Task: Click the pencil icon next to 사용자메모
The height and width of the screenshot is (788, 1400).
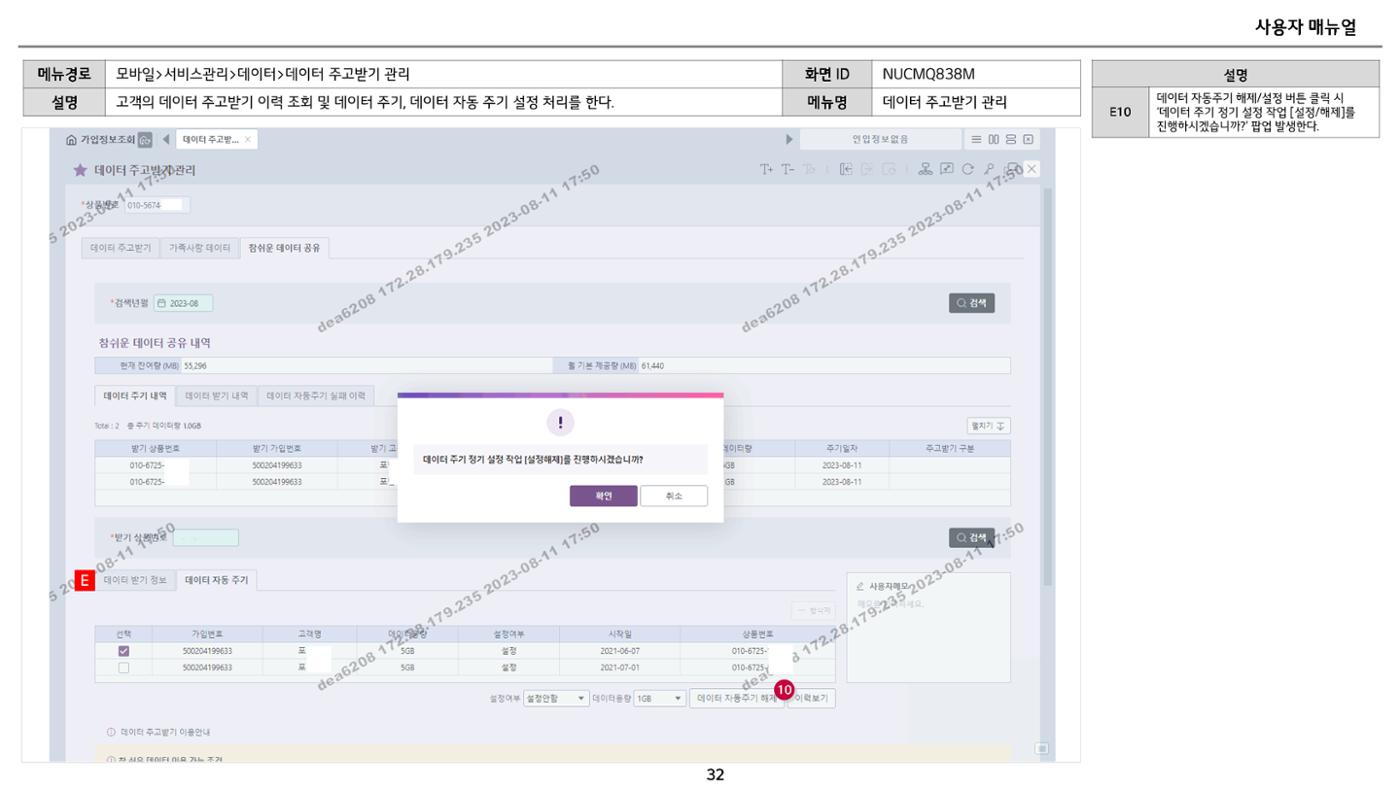Action: [x=861, y=585]
